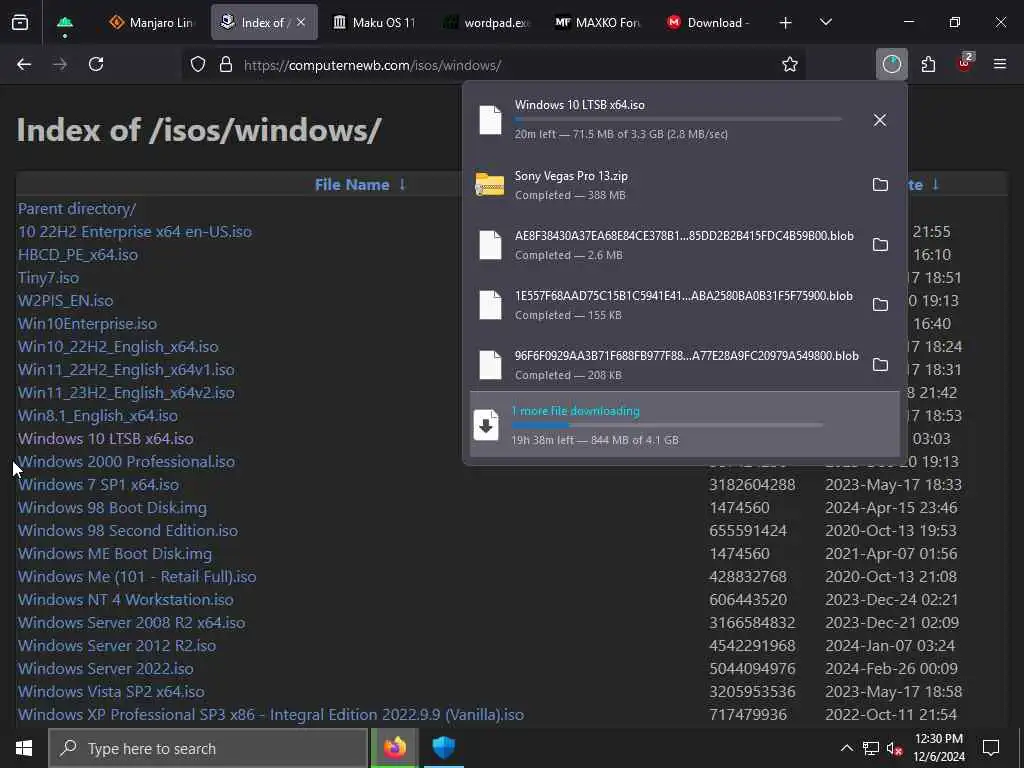
Task: Download Windows Vista SP2 x64.iso
Action: coord(111,692)
